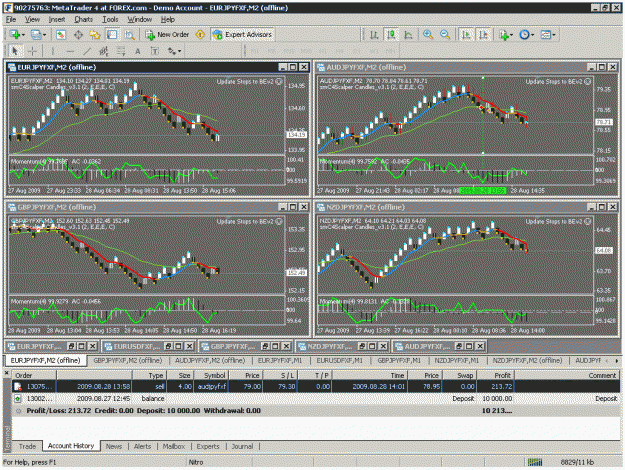Viewport: 625px width, 470px height.
Task: Expand the Templates dropdown arrow
Action: click(x=554, y=35)
